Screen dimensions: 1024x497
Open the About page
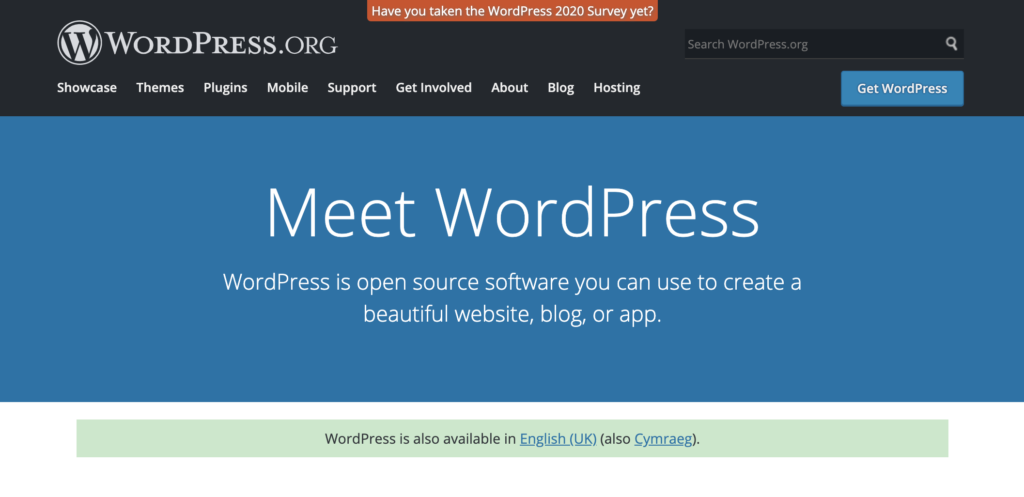pos(509,88)
